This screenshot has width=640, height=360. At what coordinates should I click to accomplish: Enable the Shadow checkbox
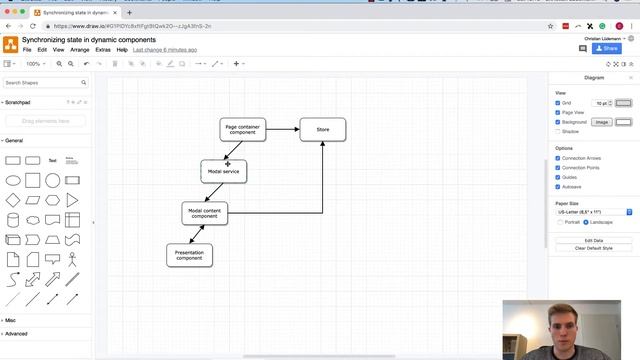pos(558,131)
